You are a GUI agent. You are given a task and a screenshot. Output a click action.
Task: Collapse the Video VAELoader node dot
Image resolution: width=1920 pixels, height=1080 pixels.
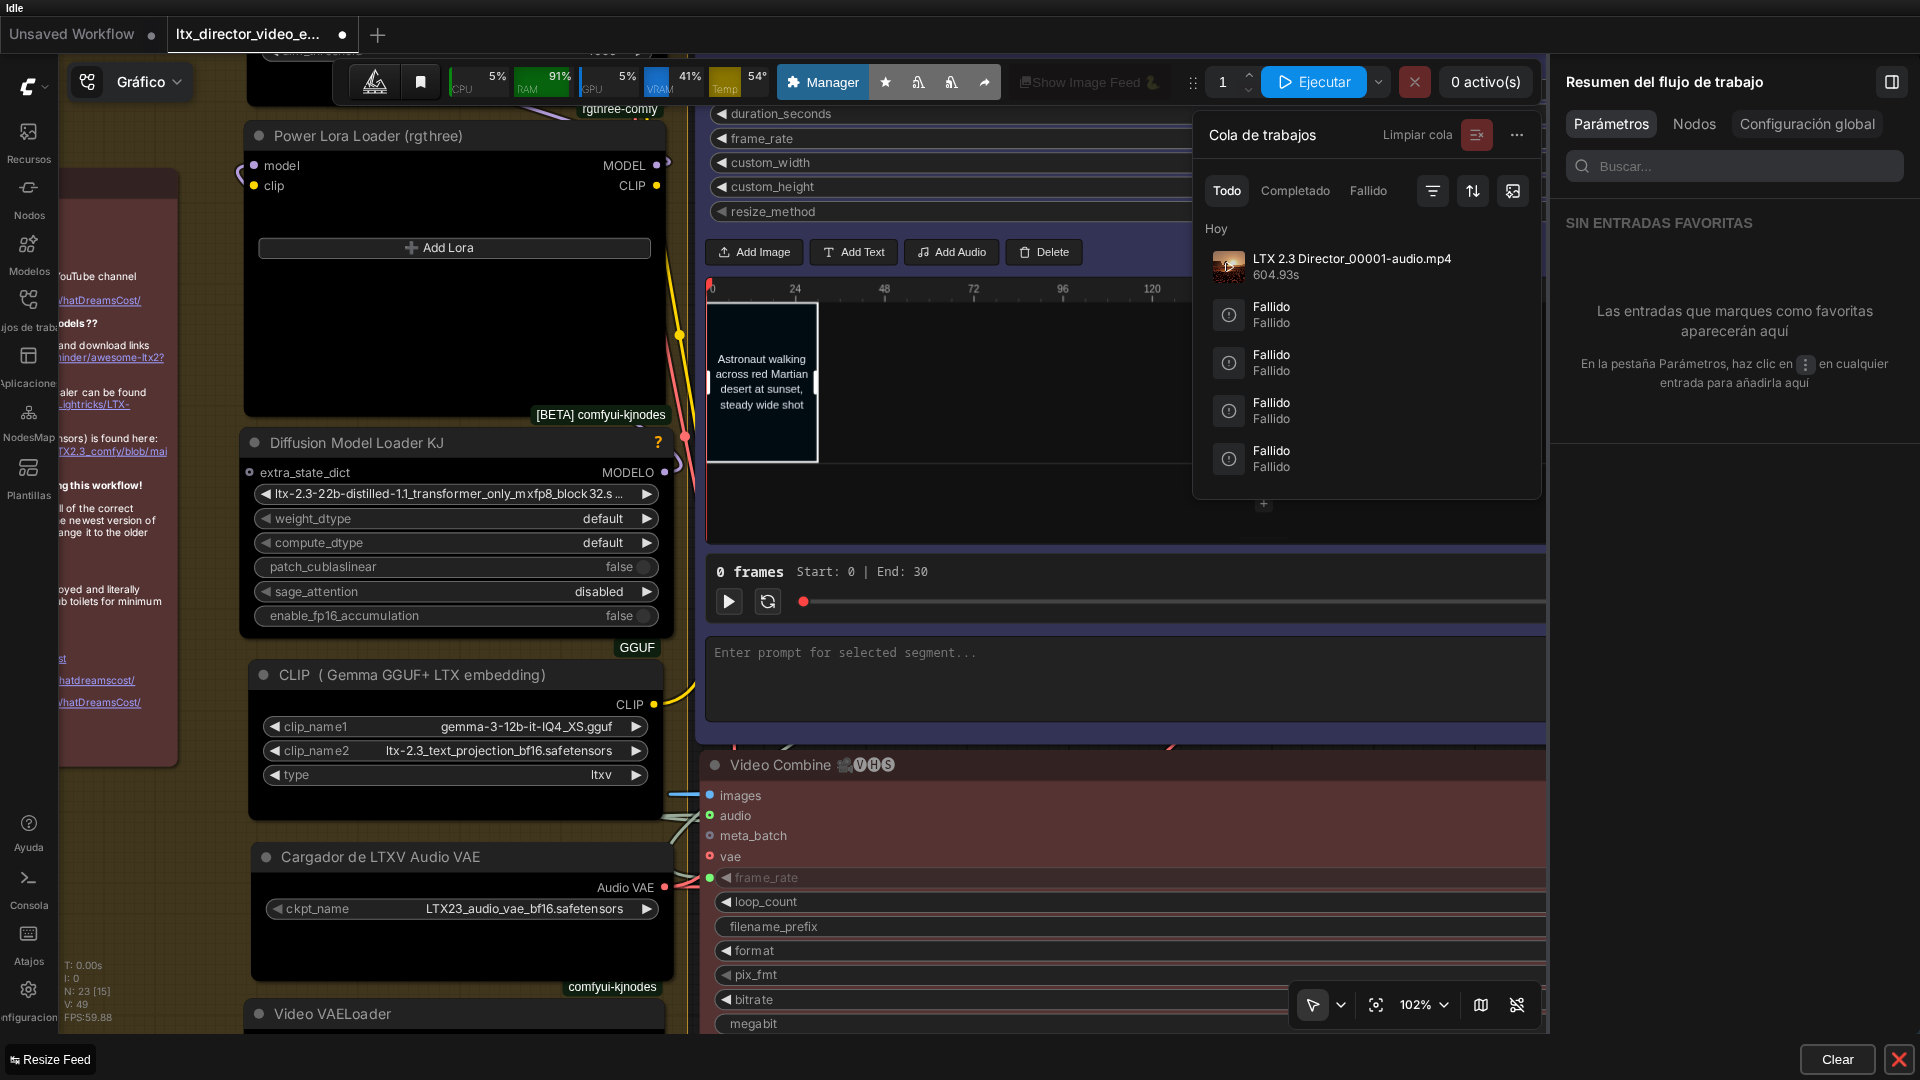259,1014
